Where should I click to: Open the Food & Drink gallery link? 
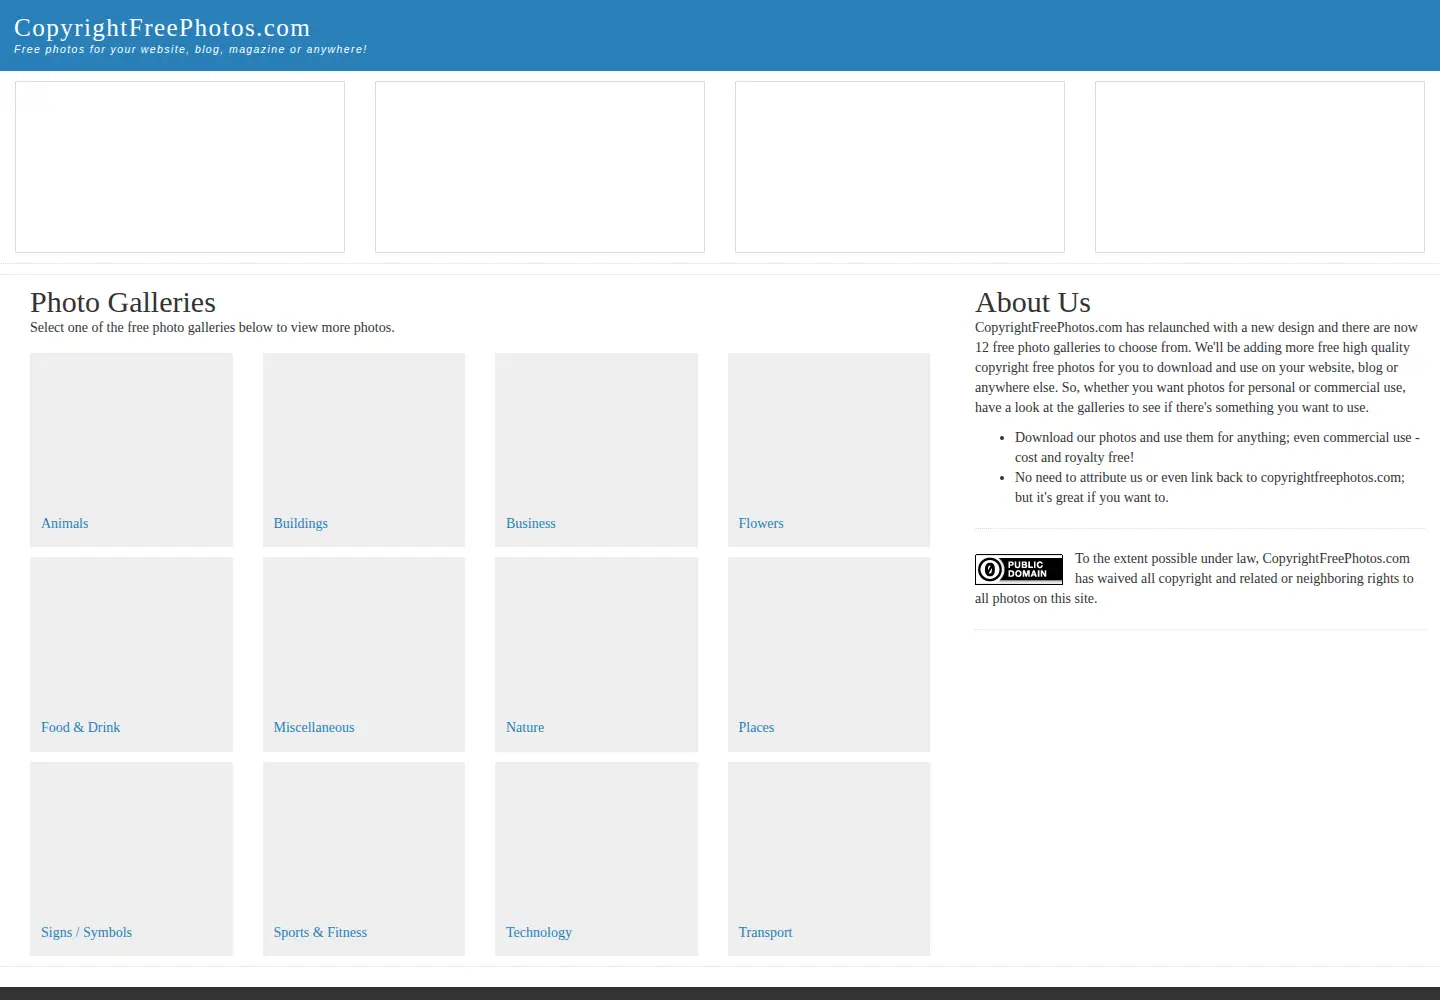[81, 727]
